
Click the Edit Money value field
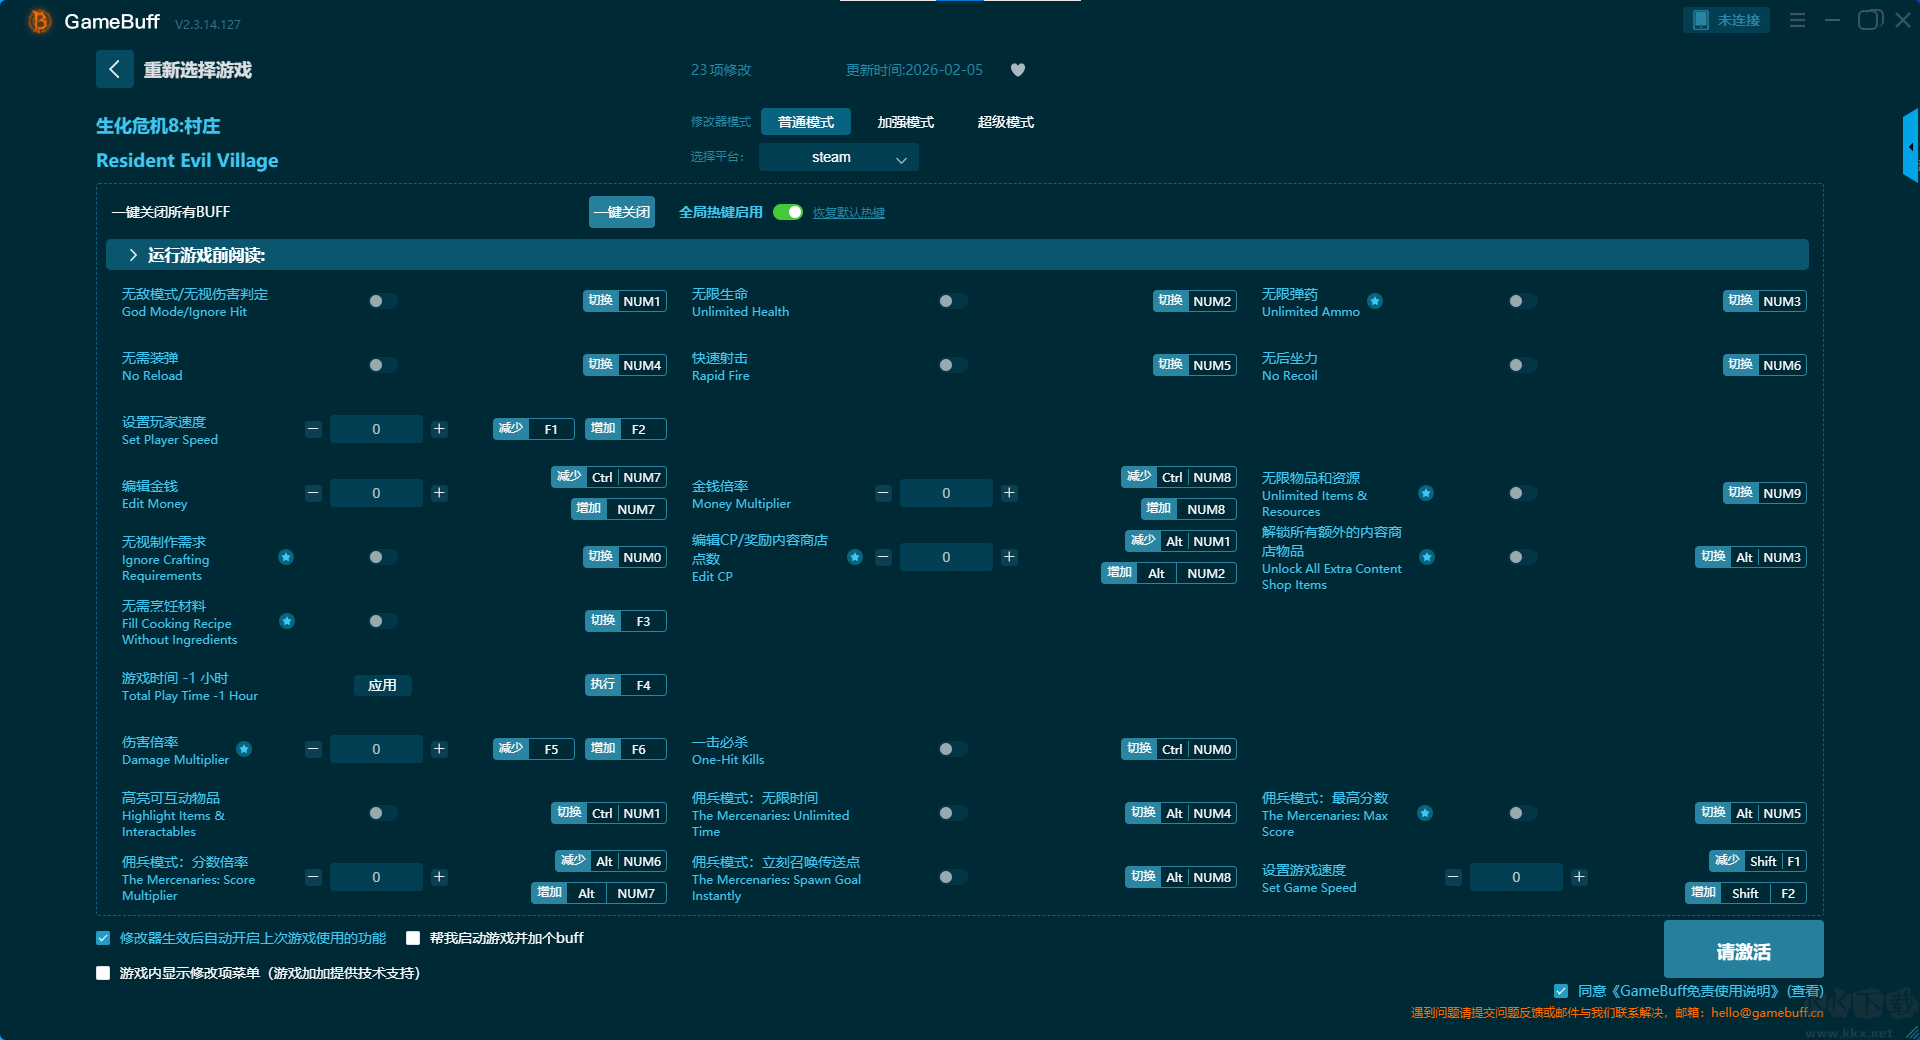pyautogui.click(x=376, y=493)
